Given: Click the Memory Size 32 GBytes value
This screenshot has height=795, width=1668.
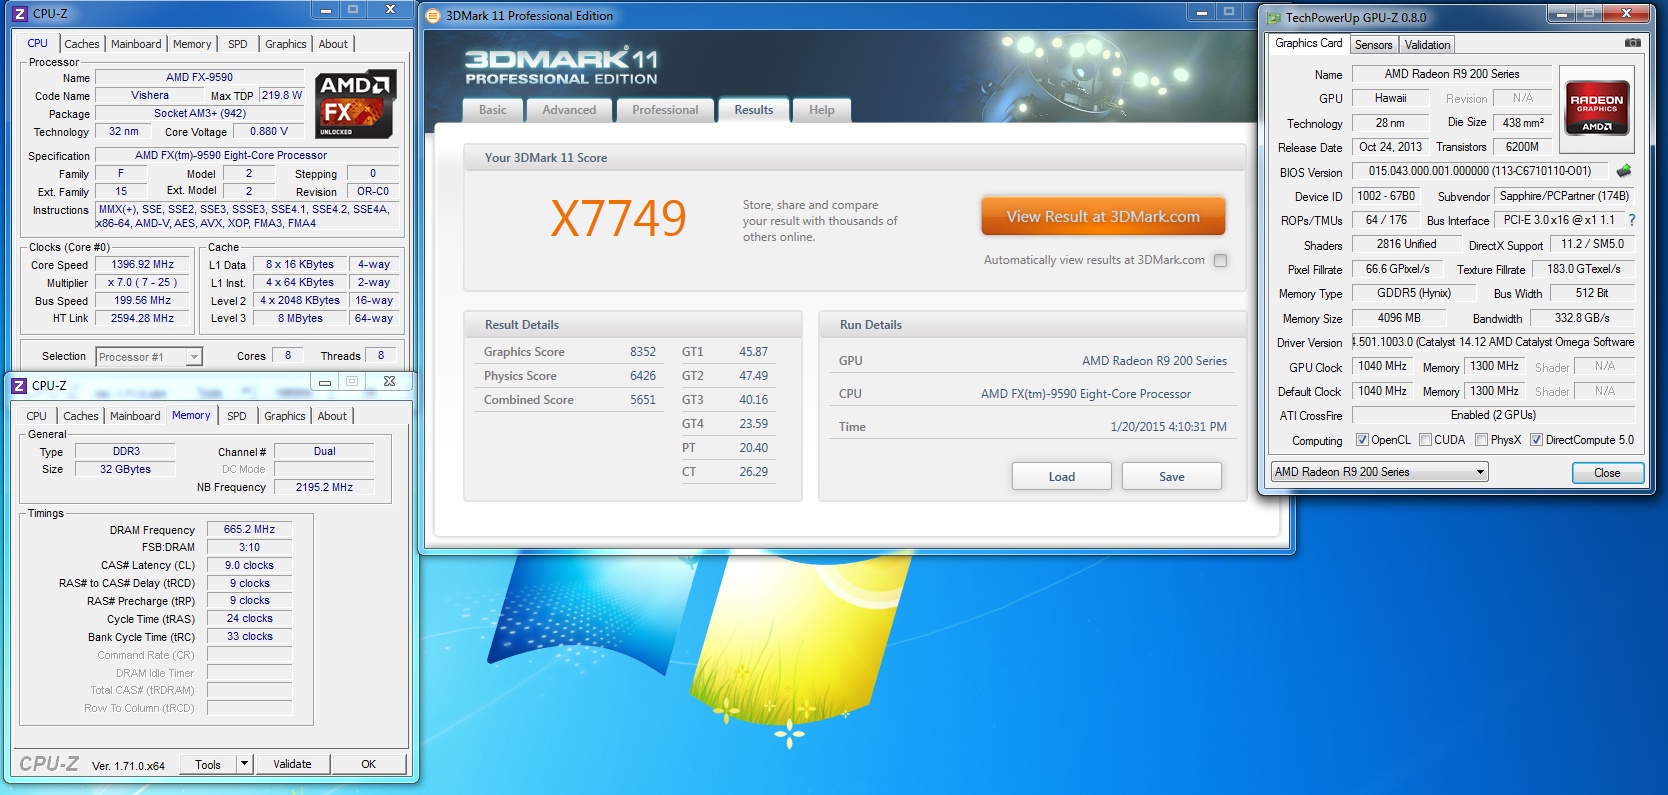Looking at the screenshot, I should [125, 469].
